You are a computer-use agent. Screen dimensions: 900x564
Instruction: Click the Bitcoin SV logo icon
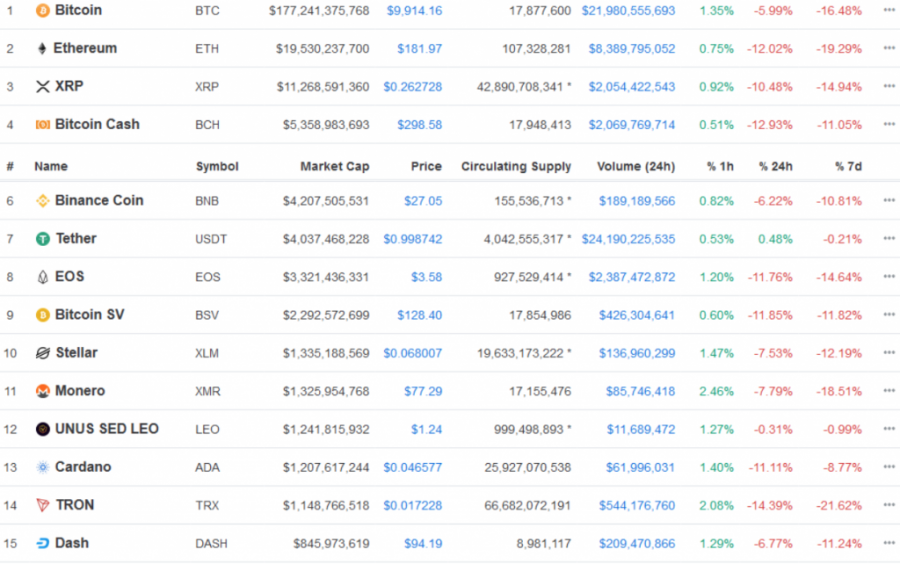42,315
